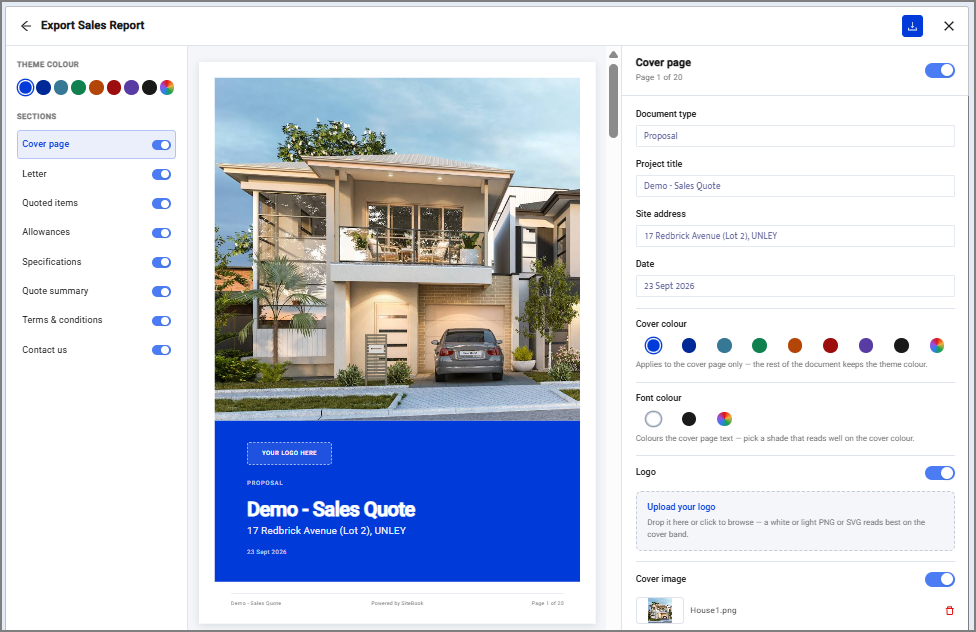Click Upload your logo link
976x632 pixels.
point(681,507)
